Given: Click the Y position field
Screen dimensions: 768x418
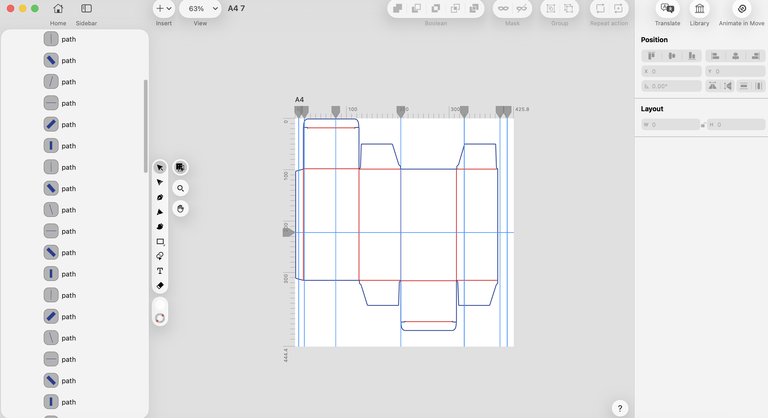Looking at the screenshot, I should click(x=735, y=72).
